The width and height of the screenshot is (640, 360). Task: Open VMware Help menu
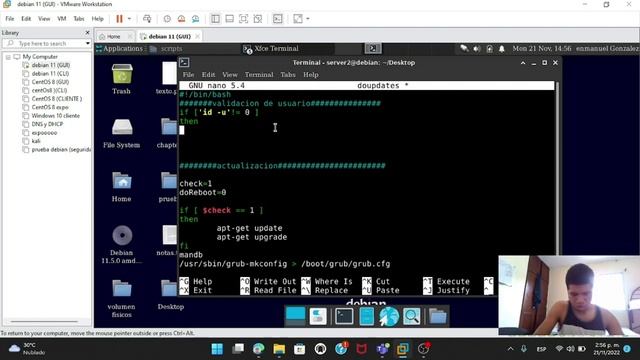tap(98, 19)
